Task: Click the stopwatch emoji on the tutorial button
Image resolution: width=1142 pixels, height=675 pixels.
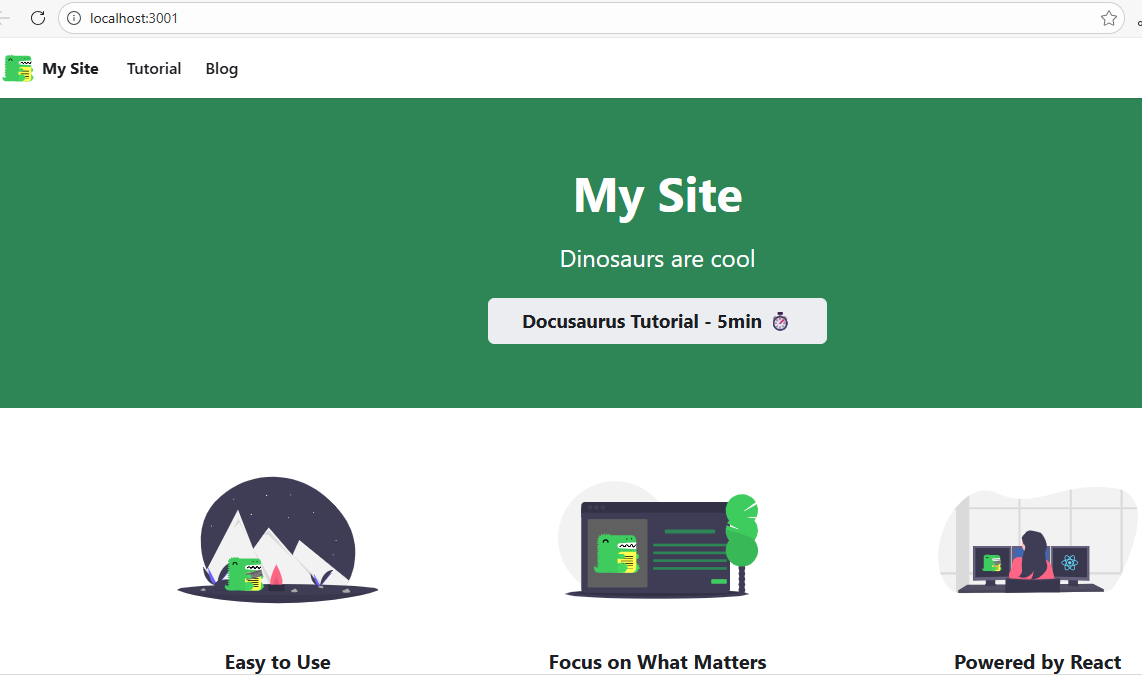Action: coord(781,321)
